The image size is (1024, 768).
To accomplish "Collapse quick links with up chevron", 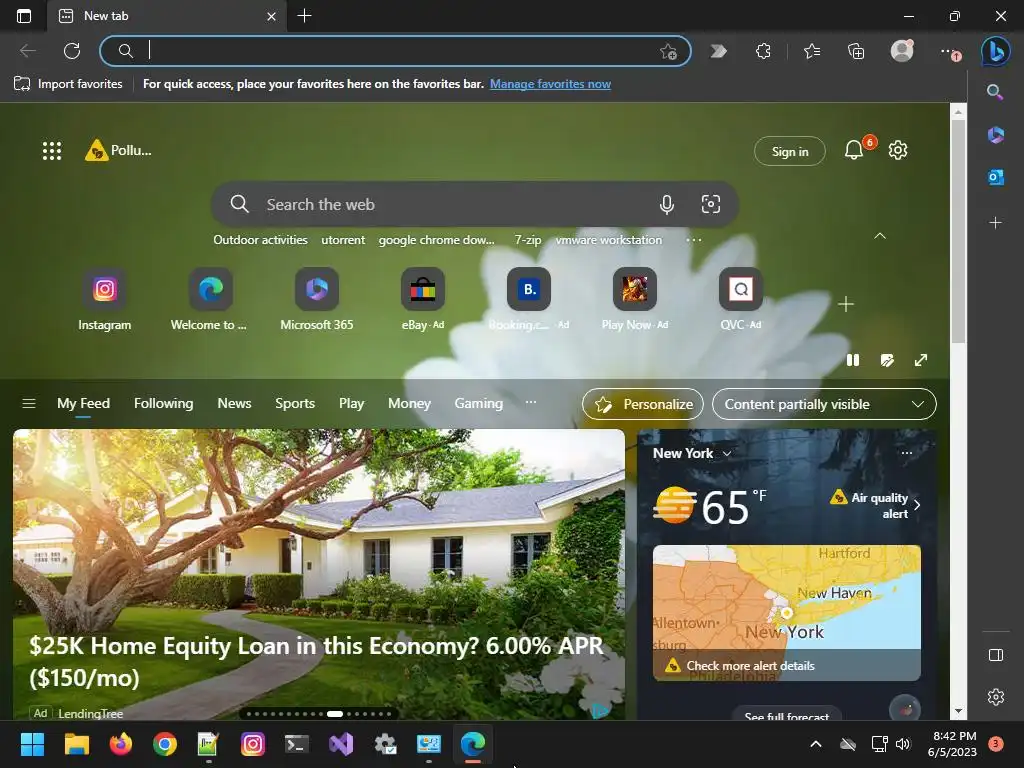I will click(880, 236).
